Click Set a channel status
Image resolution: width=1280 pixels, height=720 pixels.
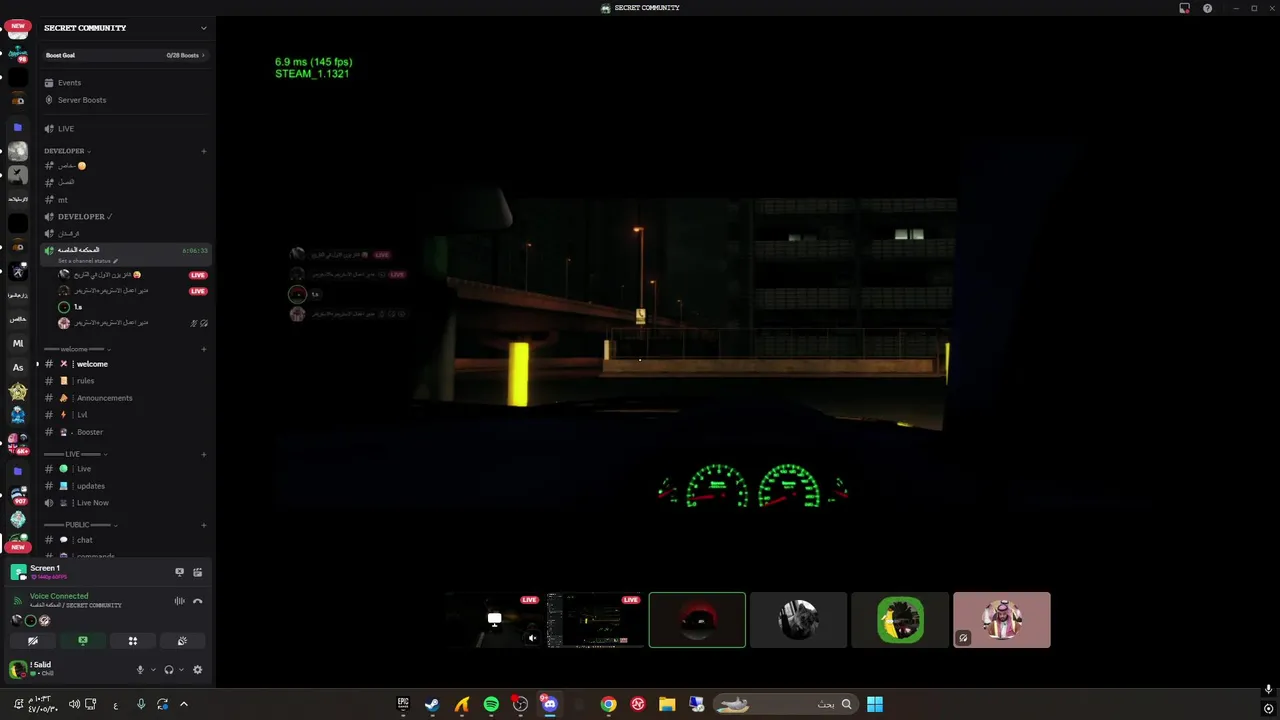88,261
